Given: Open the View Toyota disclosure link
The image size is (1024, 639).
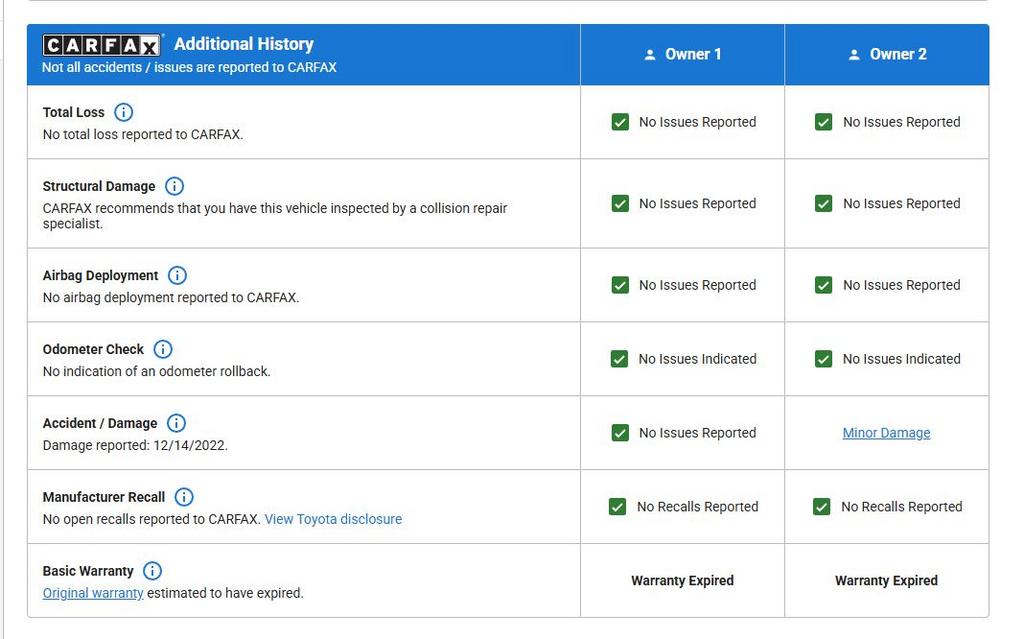Looking at the screenshot, I should (x=333, y=519).
